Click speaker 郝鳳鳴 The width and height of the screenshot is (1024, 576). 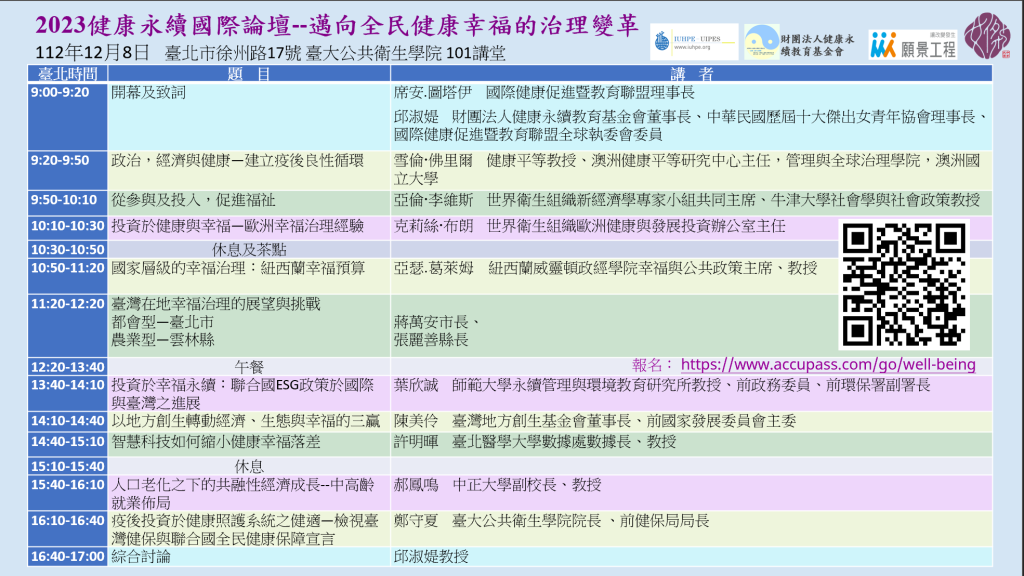[416, 485]
